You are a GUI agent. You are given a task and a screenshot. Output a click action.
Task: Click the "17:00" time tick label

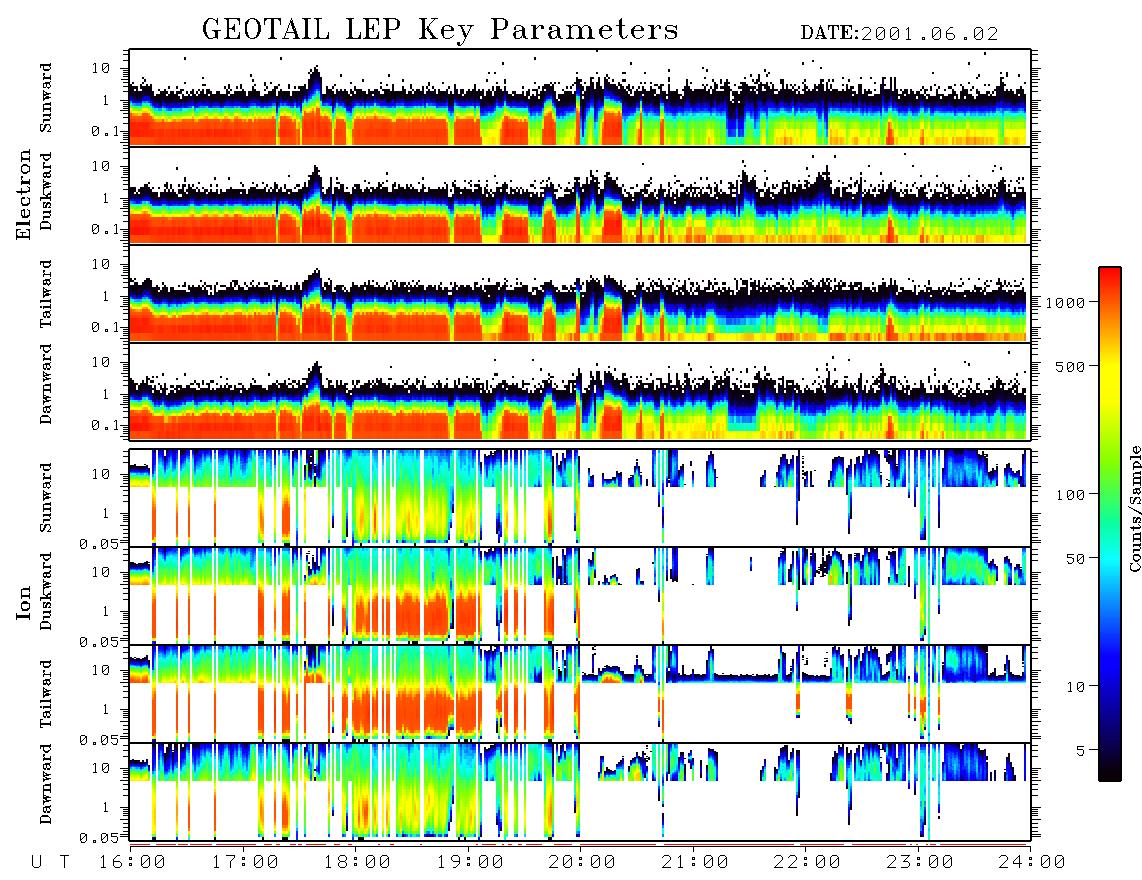(x=245, y=863)
